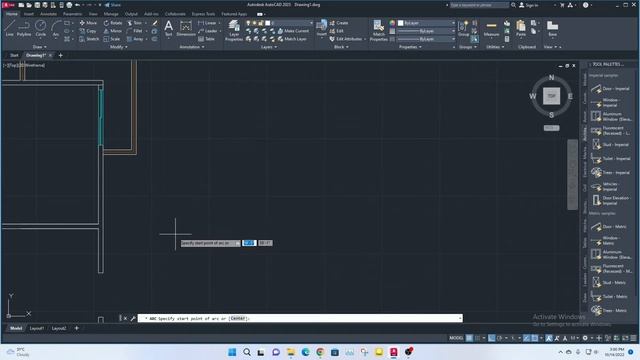Toggle clean screen icon in status bar
Screen dimensions: 640x360
point(625,338)
